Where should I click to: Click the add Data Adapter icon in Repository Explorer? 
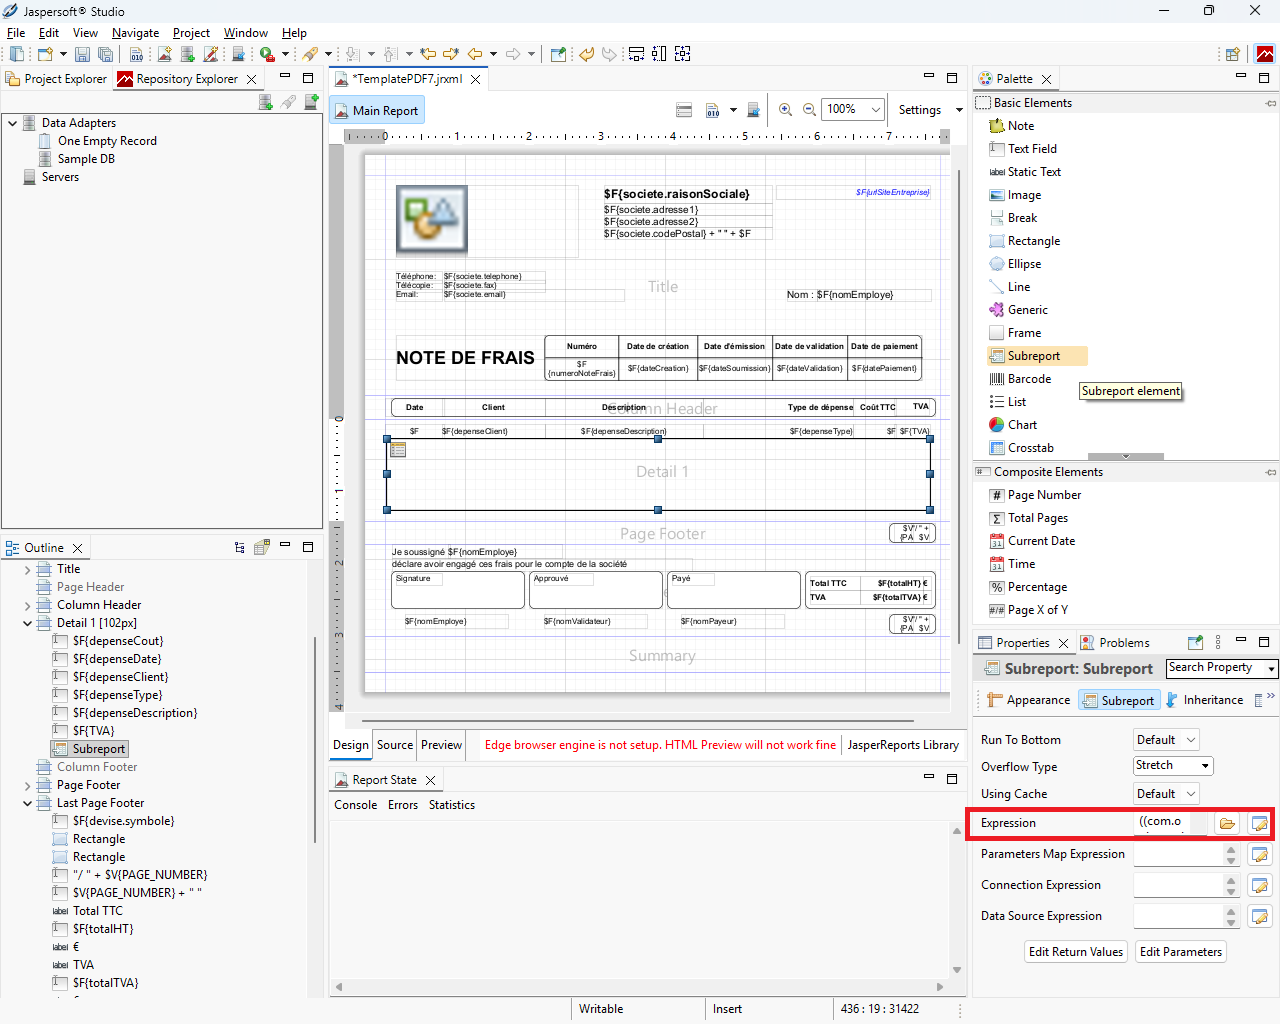pos(266,102)
